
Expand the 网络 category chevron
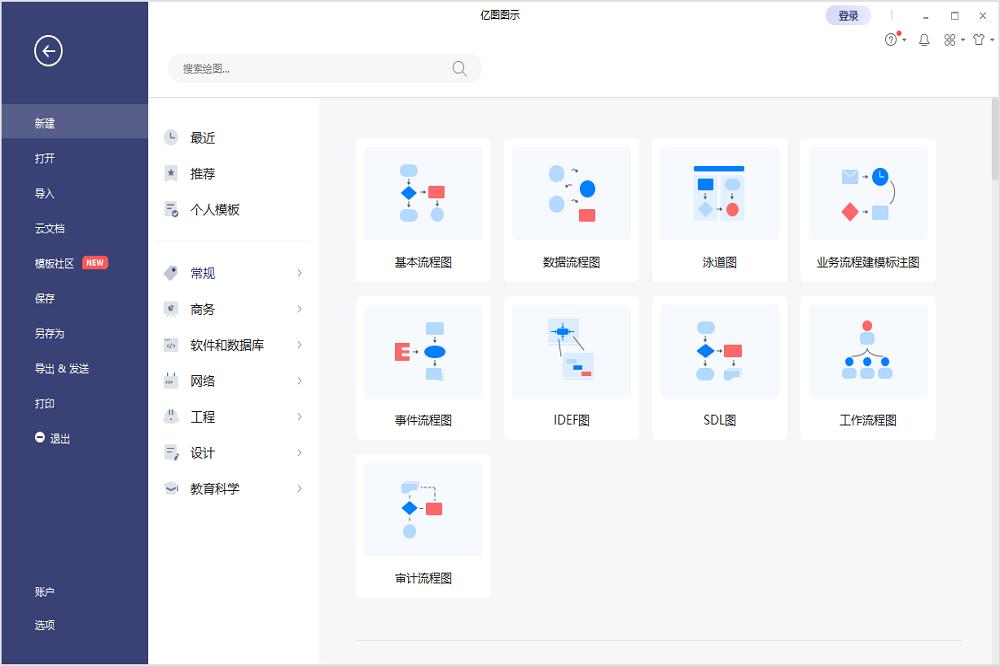coord(299,381)
